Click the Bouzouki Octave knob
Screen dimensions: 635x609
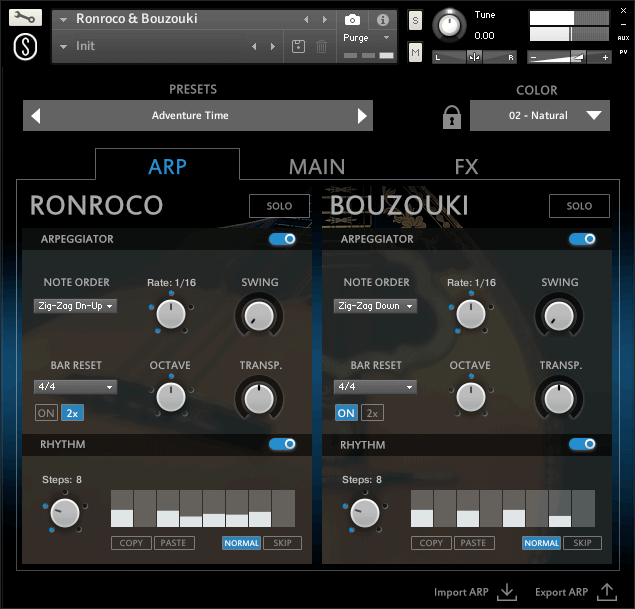[471, 397]
